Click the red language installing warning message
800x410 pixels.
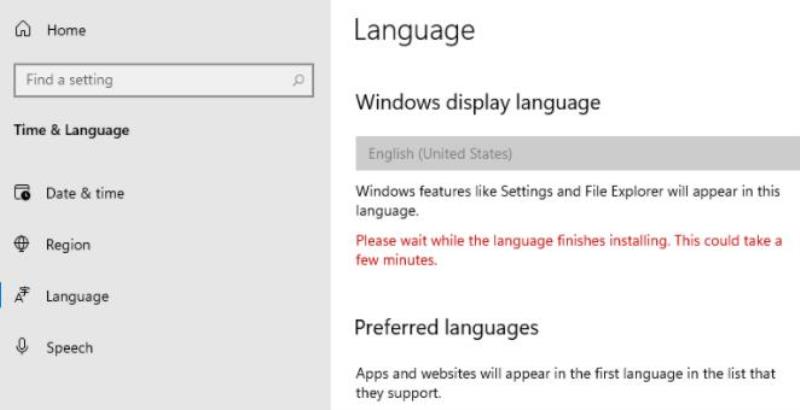[x=569, y=250]
